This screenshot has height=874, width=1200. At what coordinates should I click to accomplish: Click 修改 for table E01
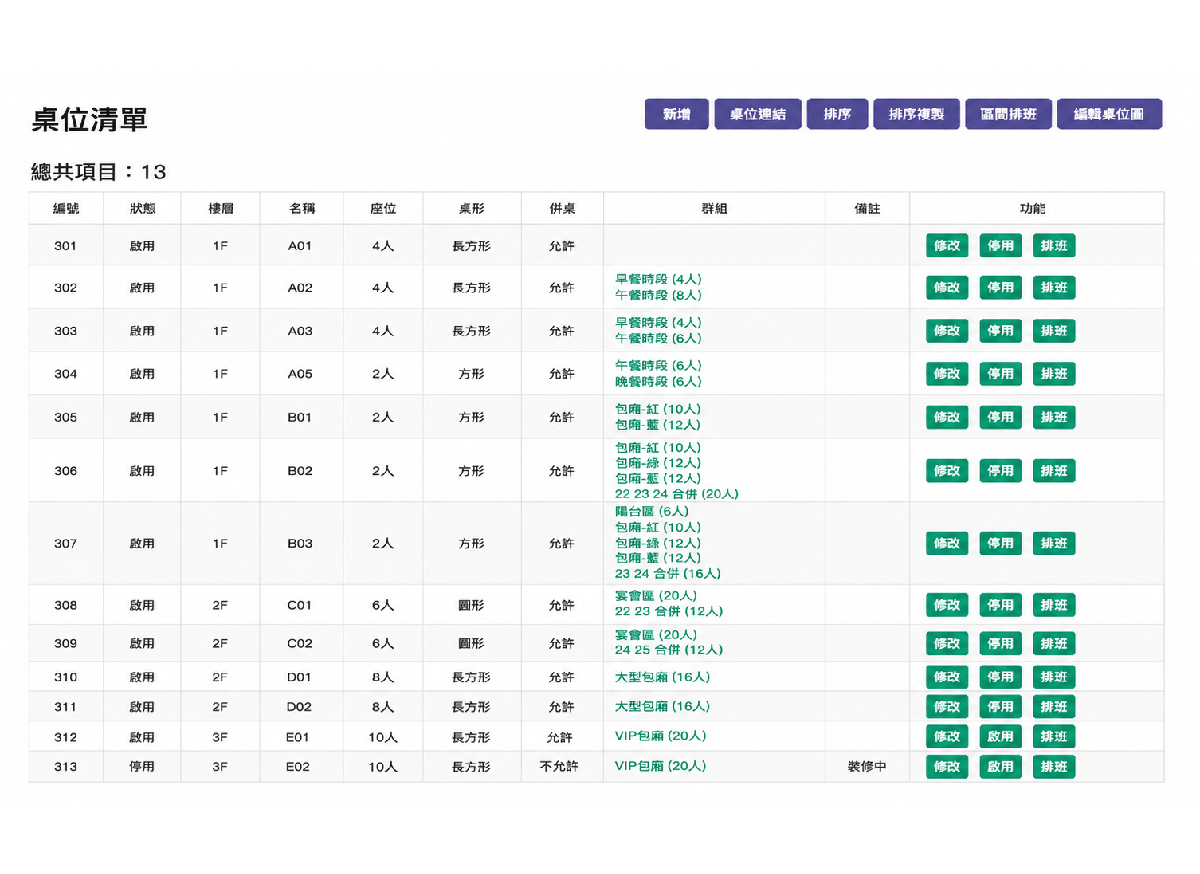947,737
